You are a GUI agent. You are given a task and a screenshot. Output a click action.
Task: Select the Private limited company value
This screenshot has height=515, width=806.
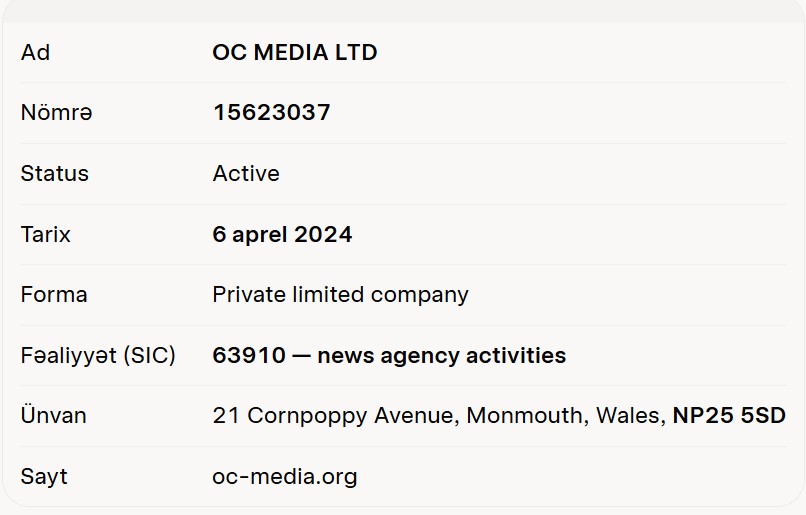pos(340,295)
